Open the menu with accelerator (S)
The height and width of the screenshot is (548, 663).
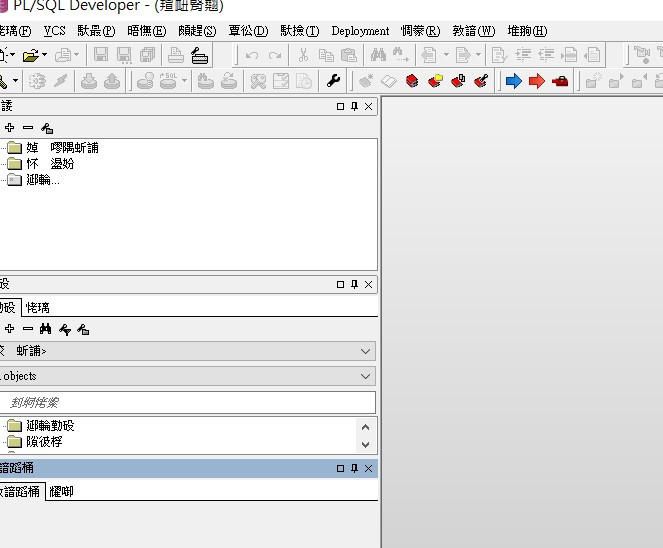click(197, 31)
